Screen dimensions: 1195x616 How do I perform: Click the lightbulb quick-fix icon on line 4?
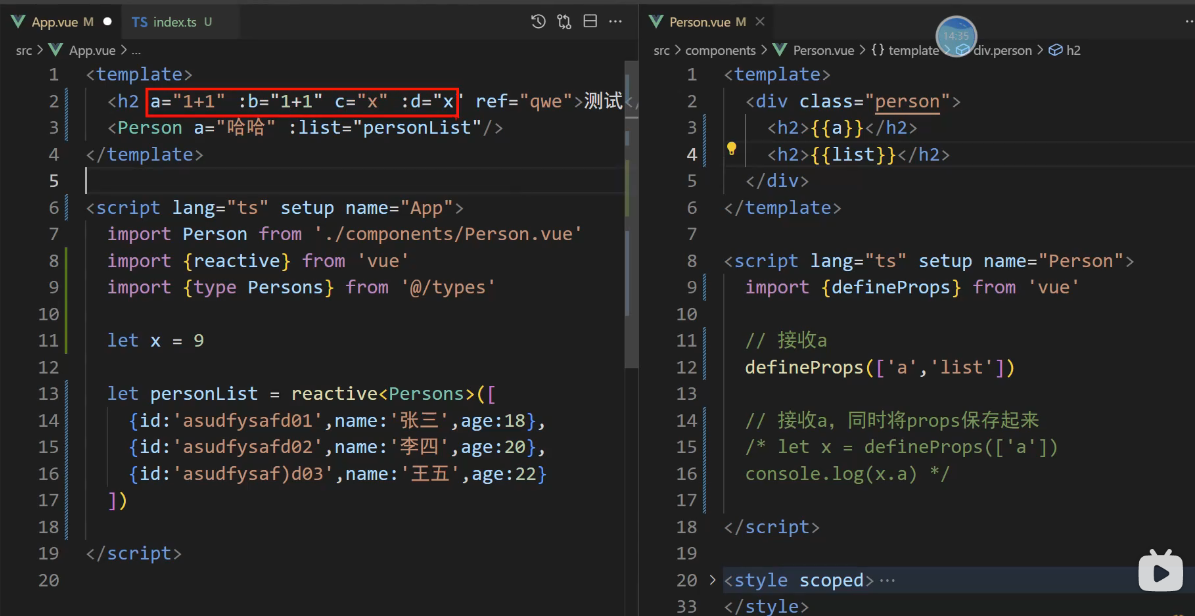[x=731, y=148]
